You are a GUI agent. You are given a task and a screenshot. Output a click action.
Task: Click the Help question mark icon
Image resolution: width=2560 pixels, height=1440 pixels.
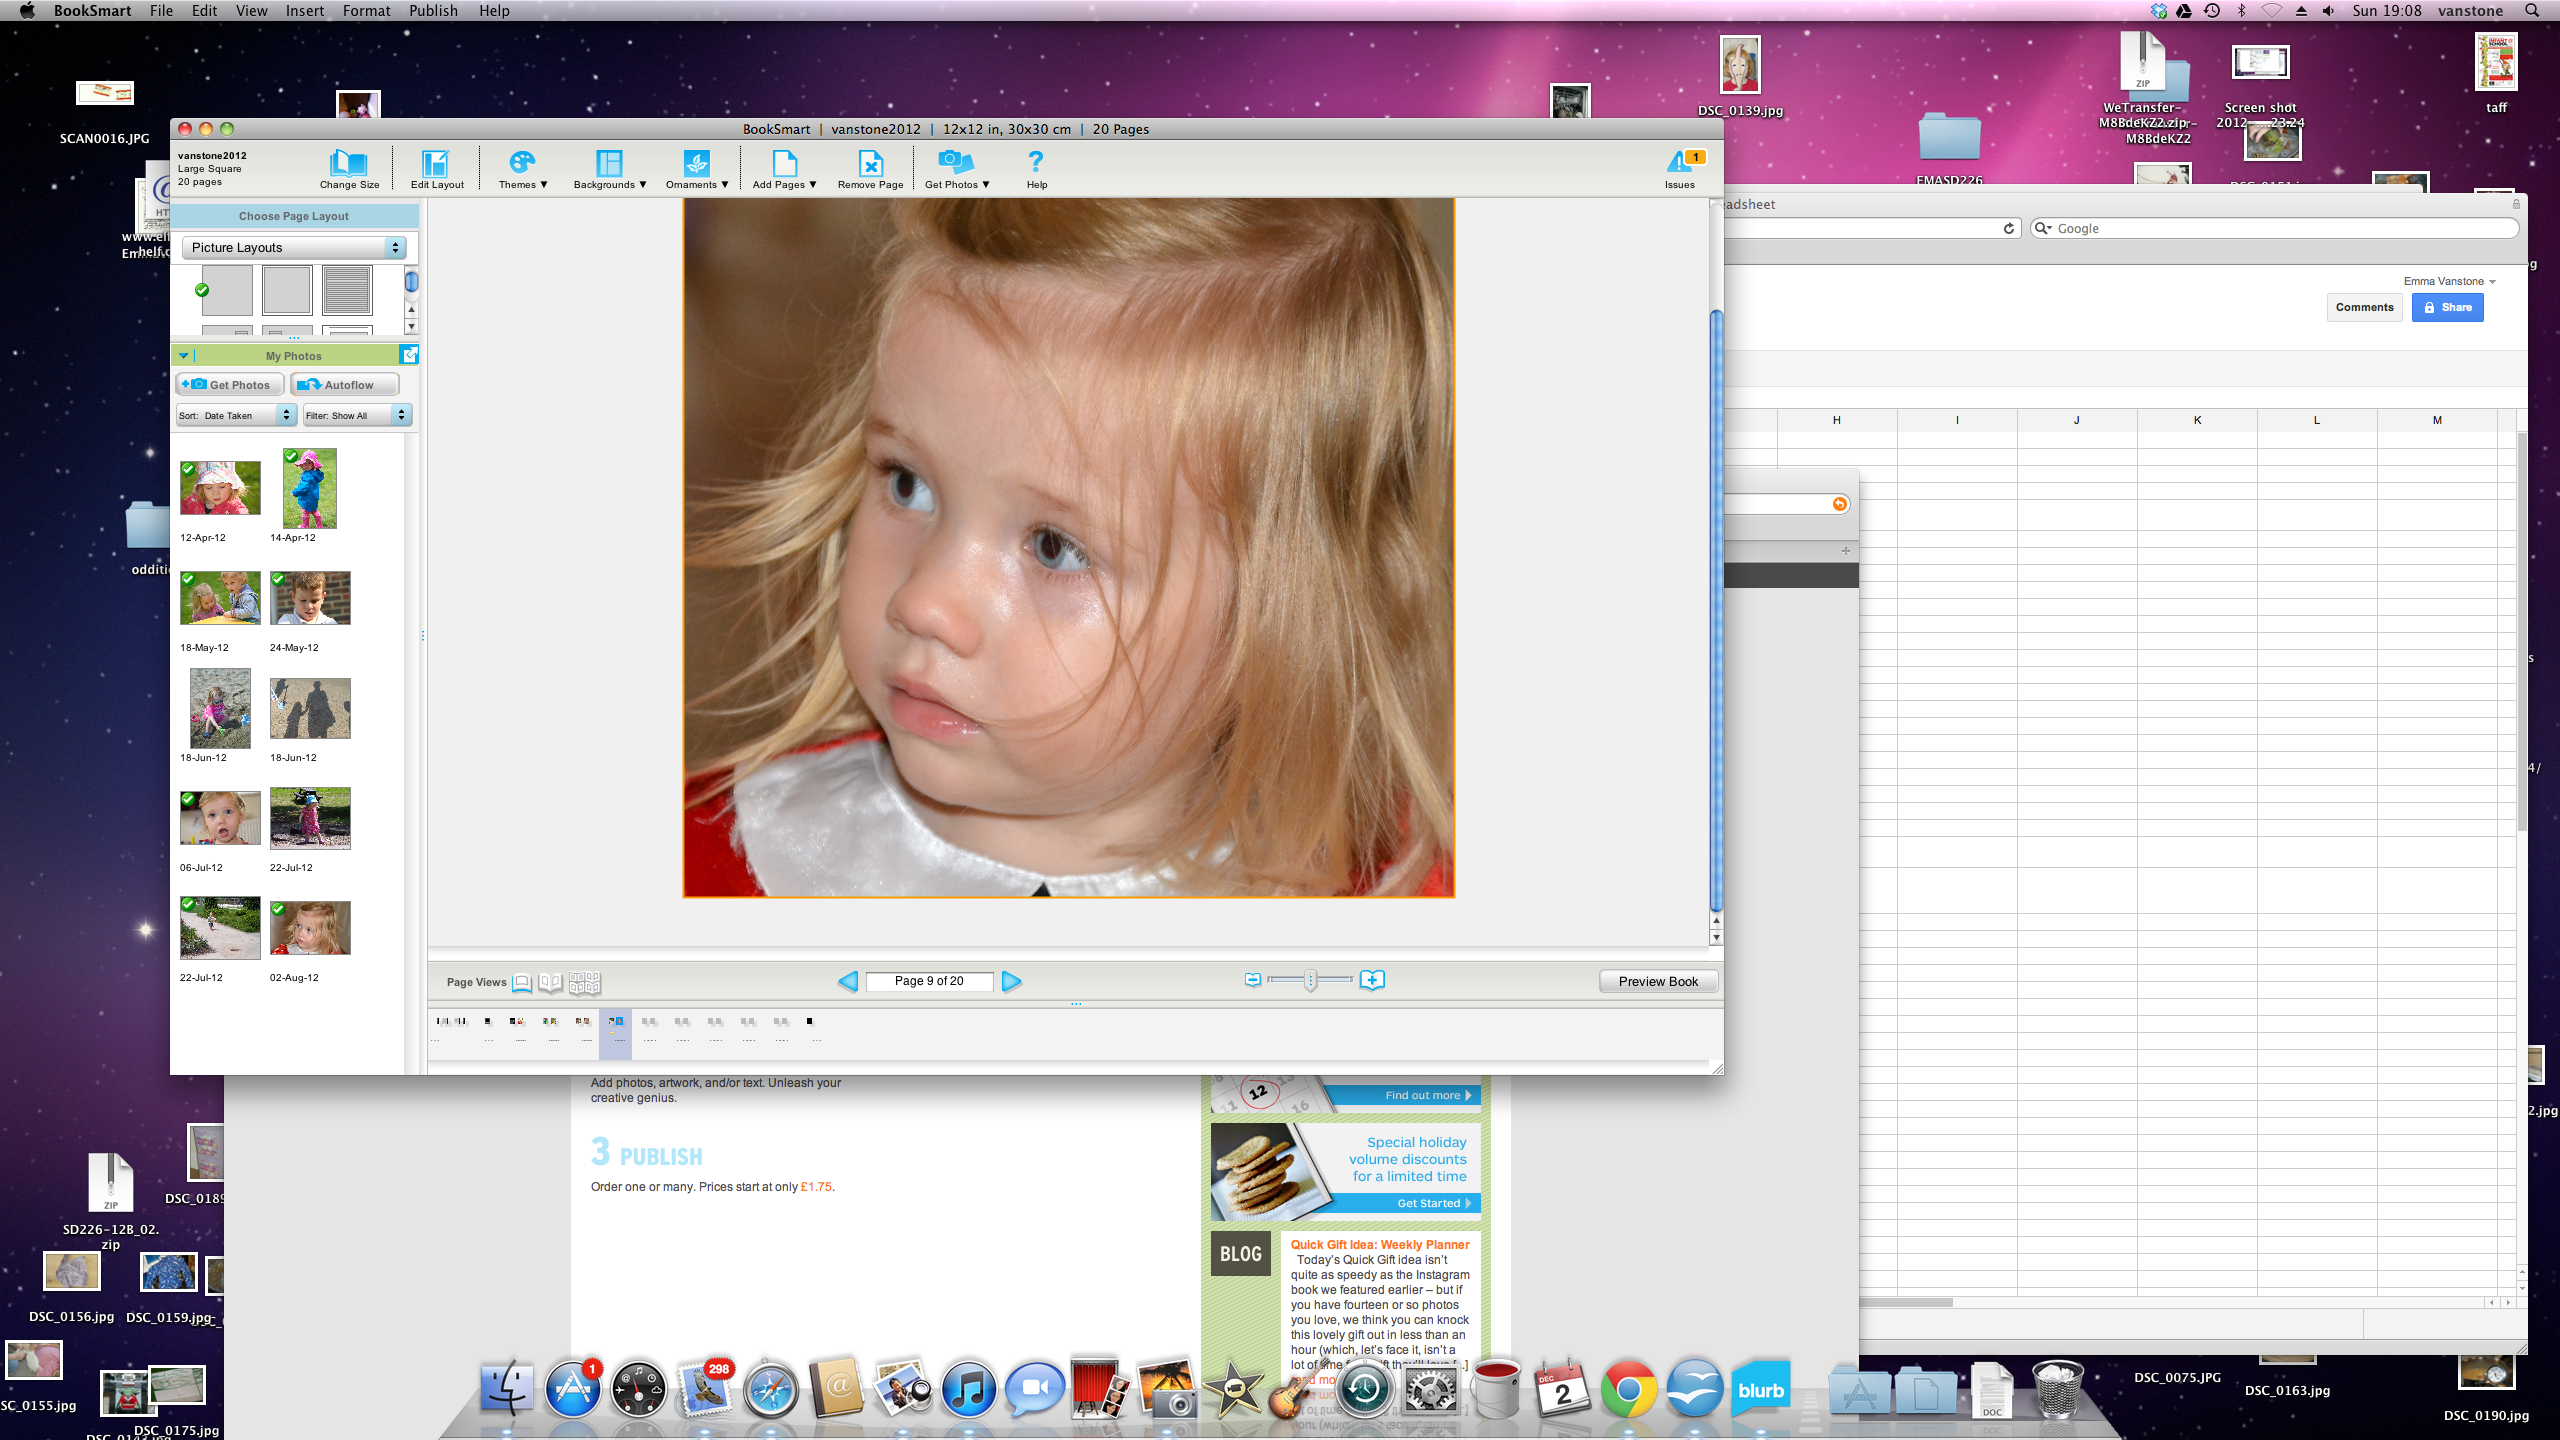point(1036,163)
